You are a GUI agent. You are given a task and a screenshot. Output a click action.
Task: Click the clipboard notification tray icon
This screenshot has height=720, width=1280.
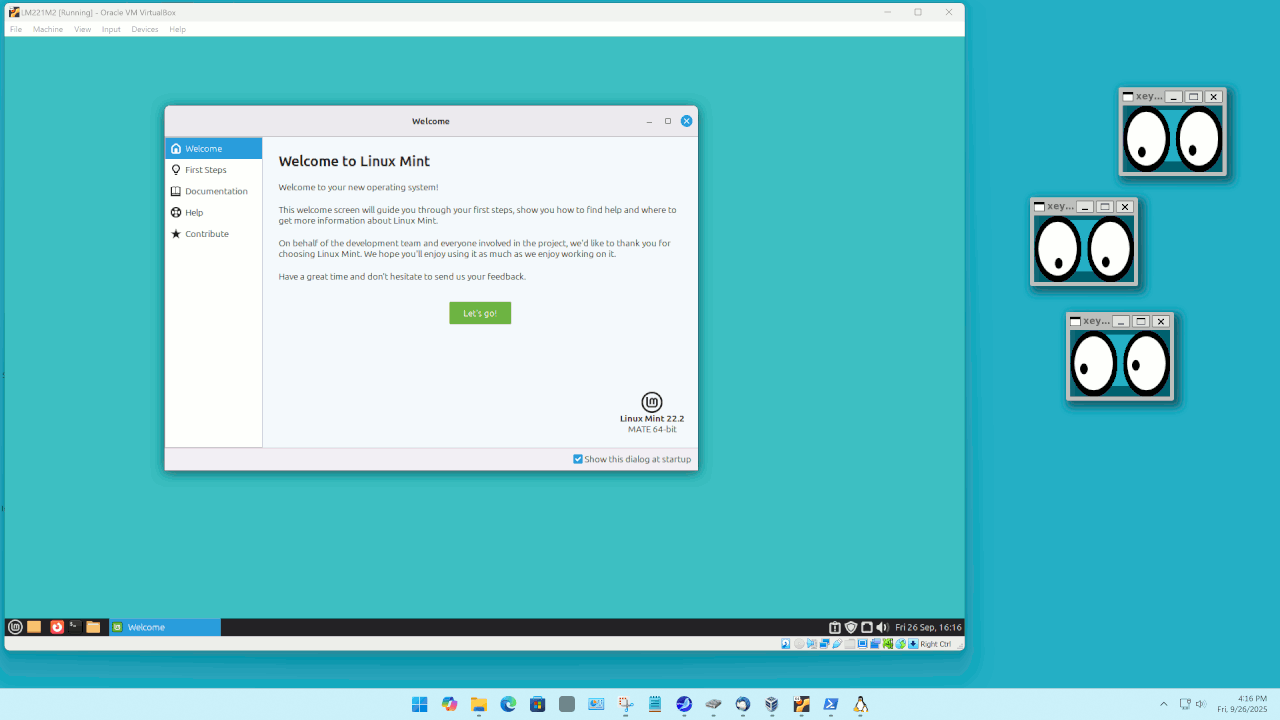coord(835,627)
